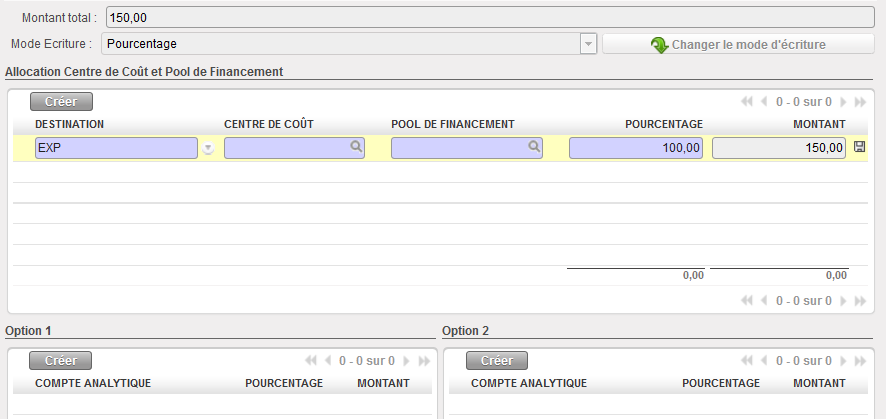Viewport: 886px width, 419px height.
Task: Sort by the Destination column header
Action: point(70,124)
